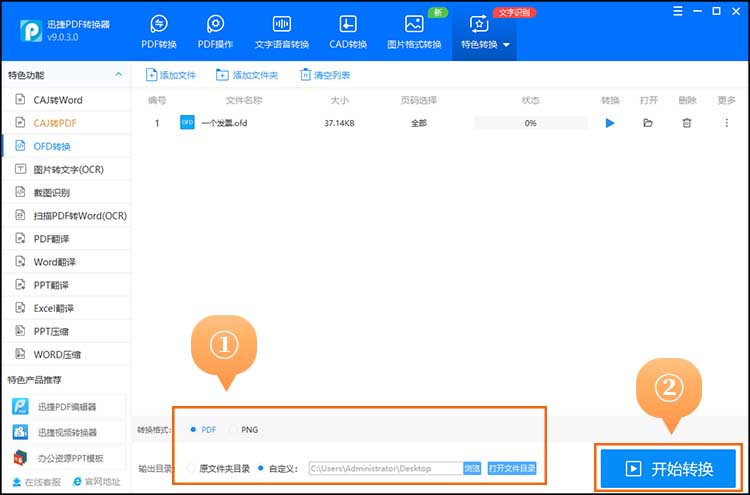750x495 pixels.
Task: Select 原文件夹目录 output option
Action: coord(219,468)
